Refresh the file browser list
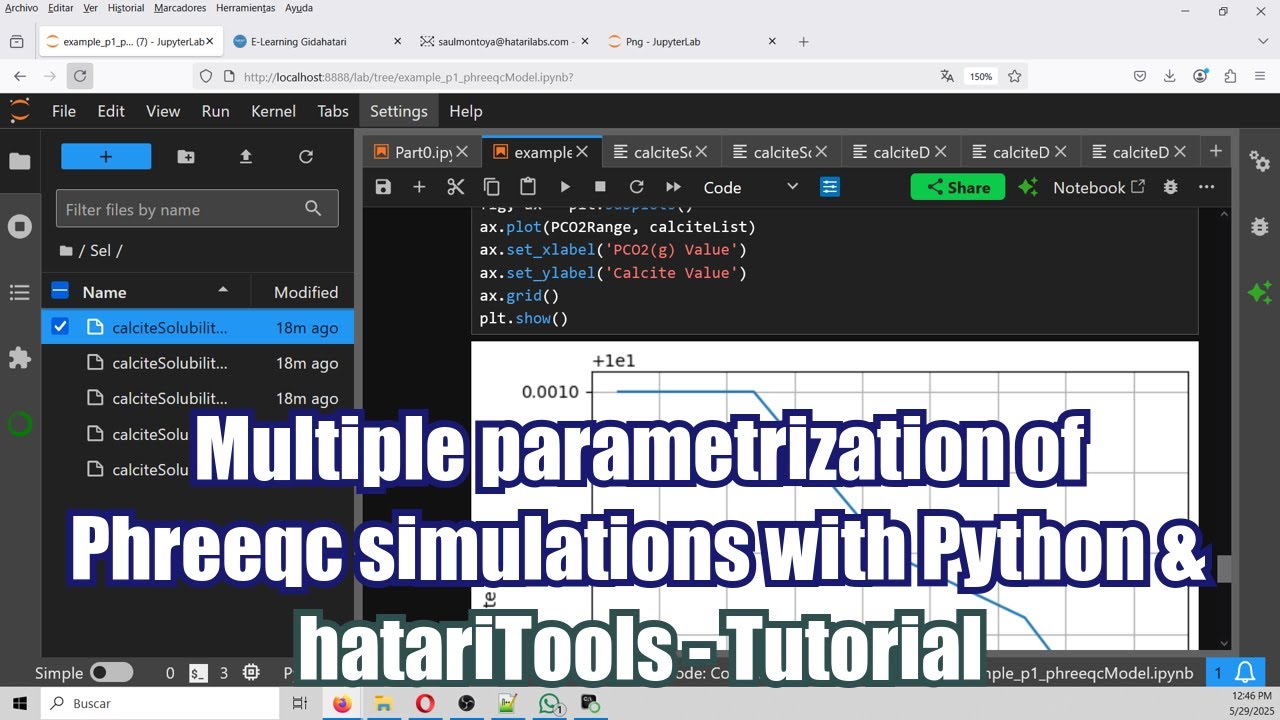 [x=306, y=157]
